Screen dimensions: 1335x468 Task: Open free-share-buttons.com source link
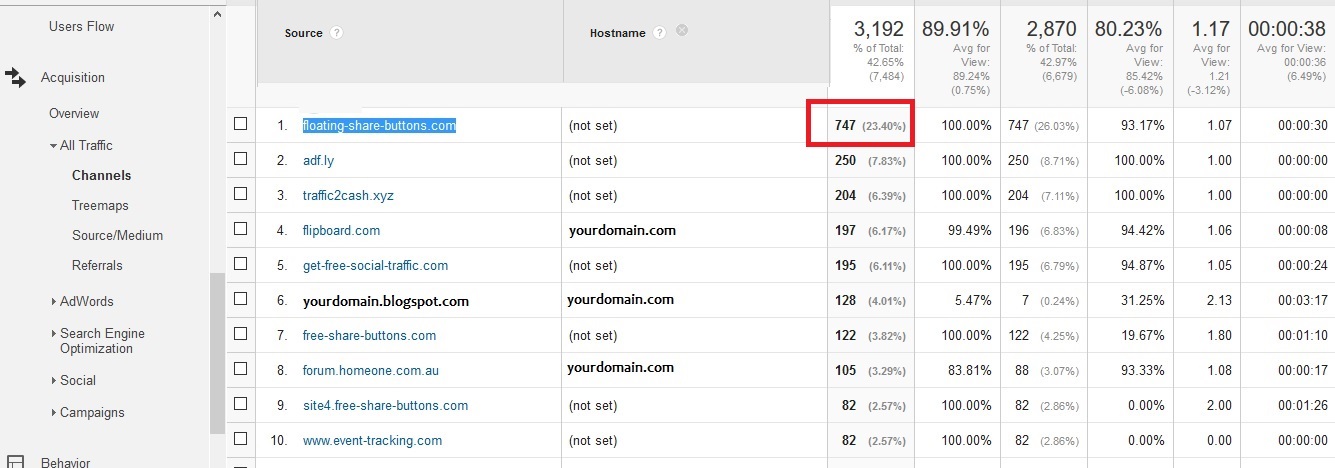369,335
